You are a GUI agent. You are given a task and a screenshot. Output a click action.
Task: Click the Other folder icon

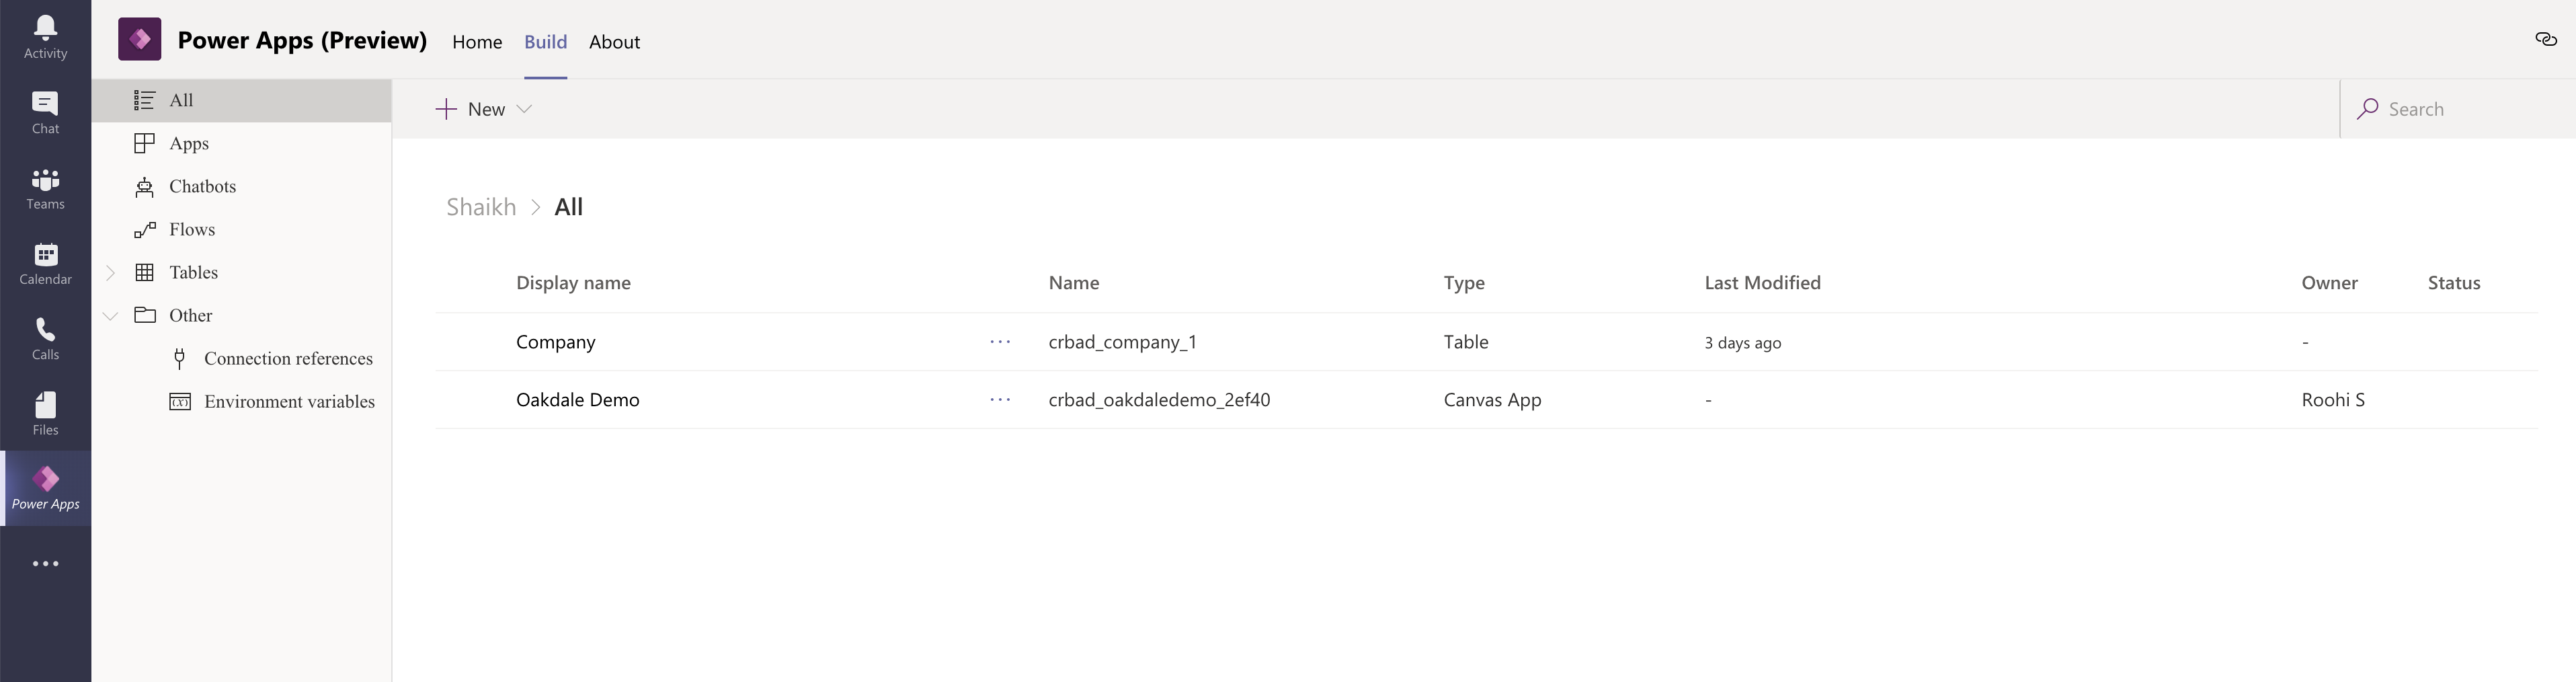click(x=145, y=315)
